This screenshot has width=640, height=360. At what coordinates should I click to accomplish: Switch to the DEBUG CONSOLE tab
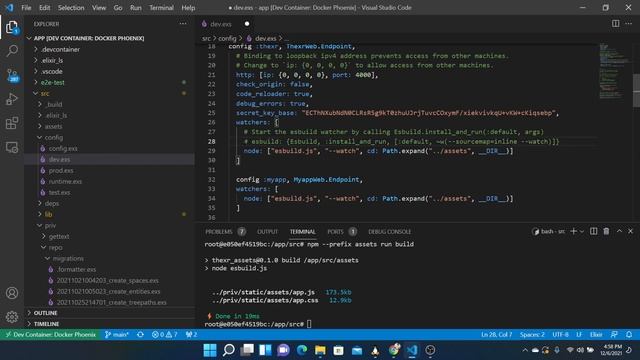(x=389, y=231)
